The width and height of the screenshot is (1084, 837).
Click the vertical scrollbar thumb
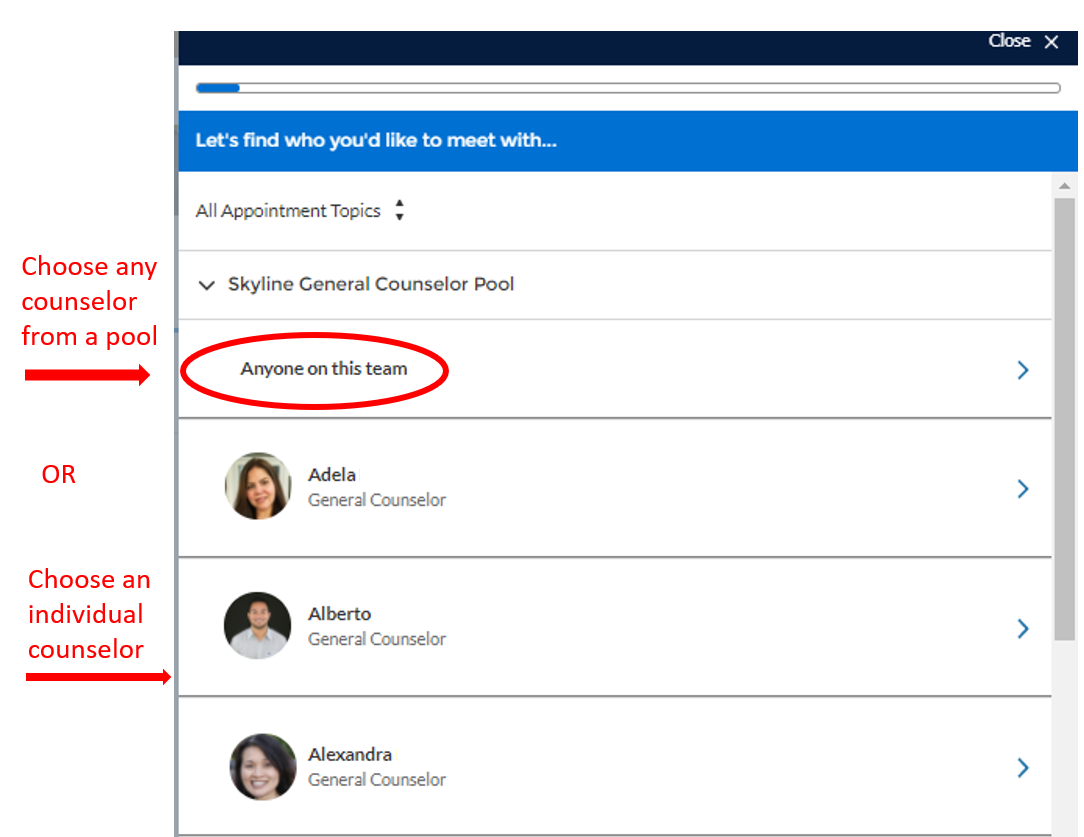coord(1065,420)
